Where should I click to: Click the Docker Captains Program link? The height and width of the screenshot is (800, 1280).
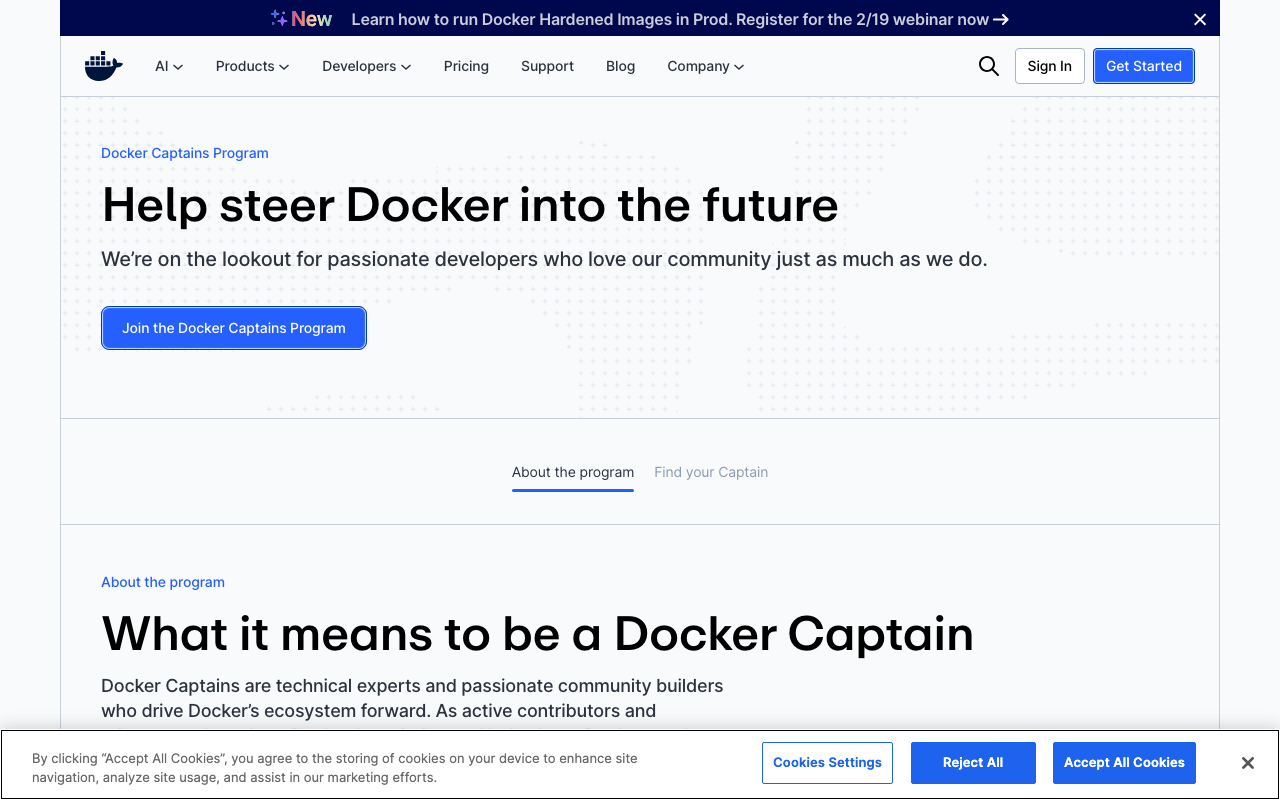184,152
